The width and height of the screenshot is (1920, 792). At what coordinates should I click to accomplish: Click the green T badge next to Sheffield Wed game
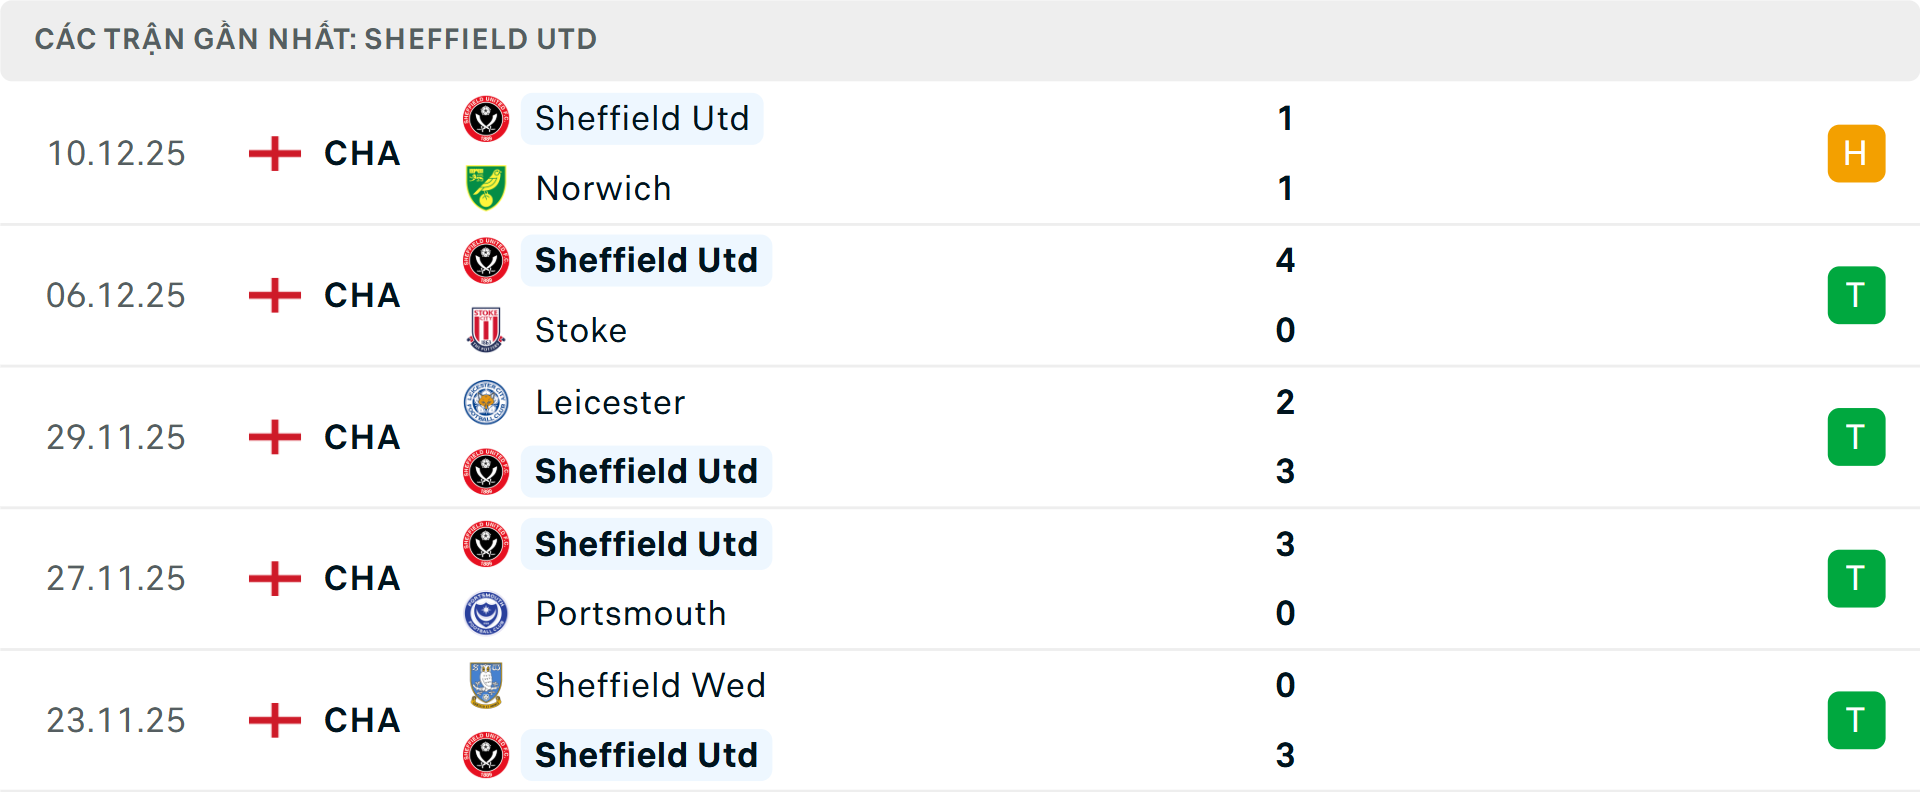(x=1856, y=720)
